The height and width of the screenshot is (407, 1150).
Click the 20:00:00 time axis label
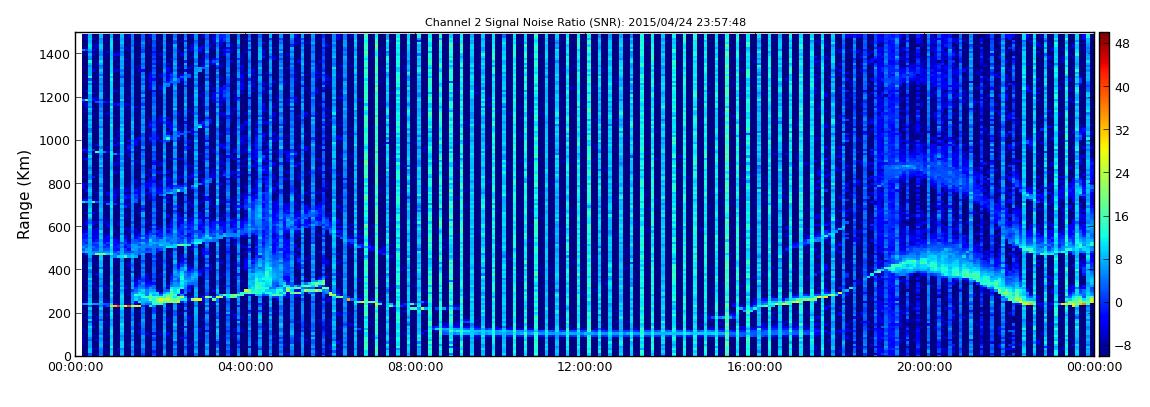click(923, 367)
